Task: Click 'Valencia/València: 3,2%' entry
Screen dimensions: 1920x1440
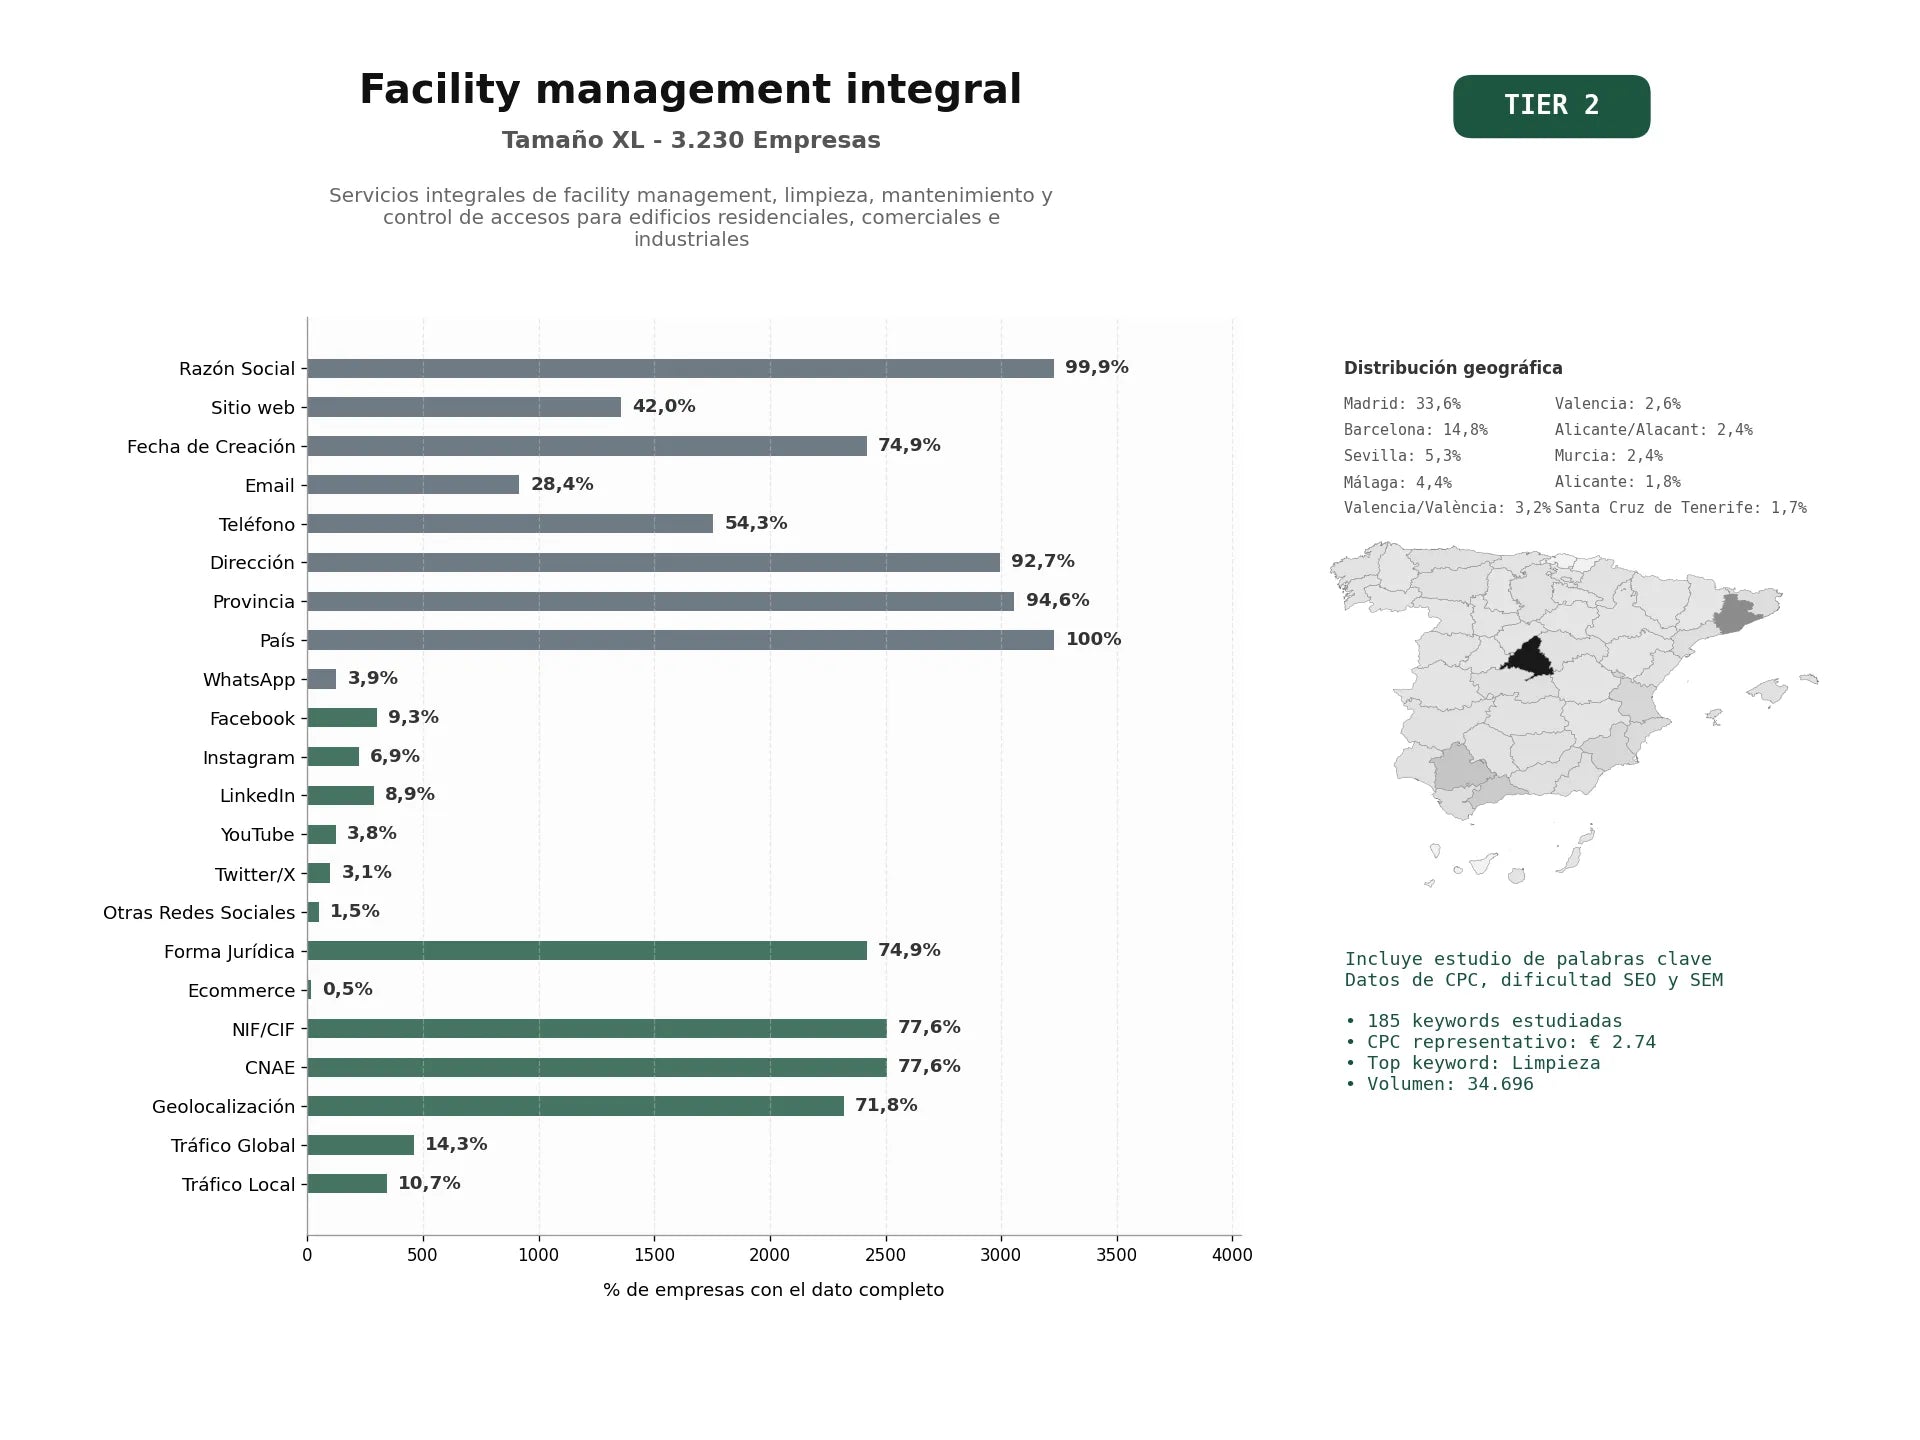Action: [x=1447, y=508]
